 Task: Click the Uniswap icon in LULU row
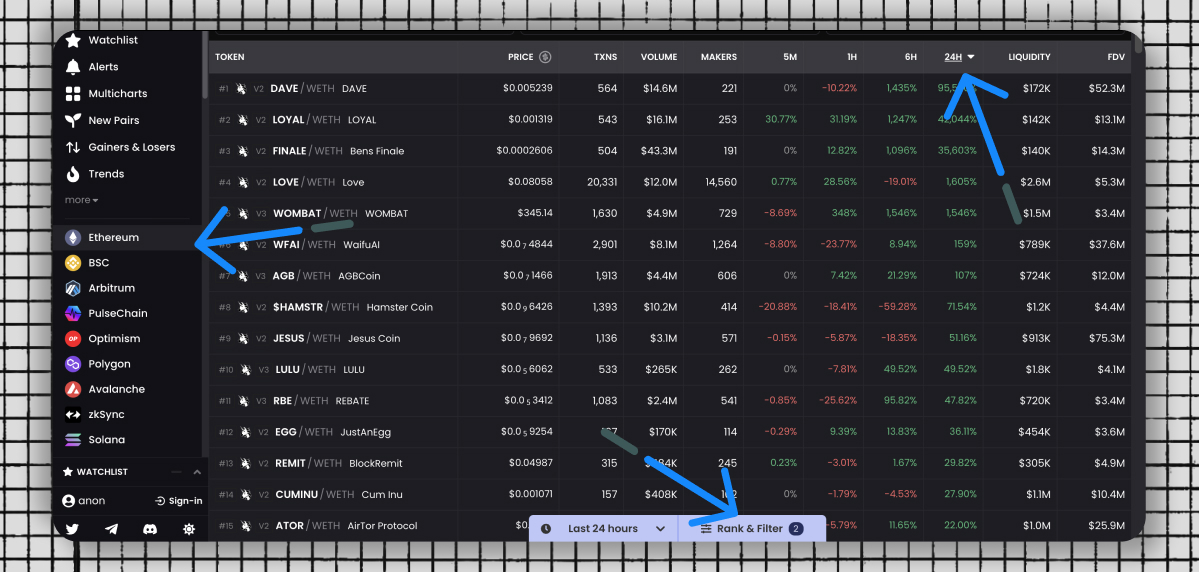245,370
